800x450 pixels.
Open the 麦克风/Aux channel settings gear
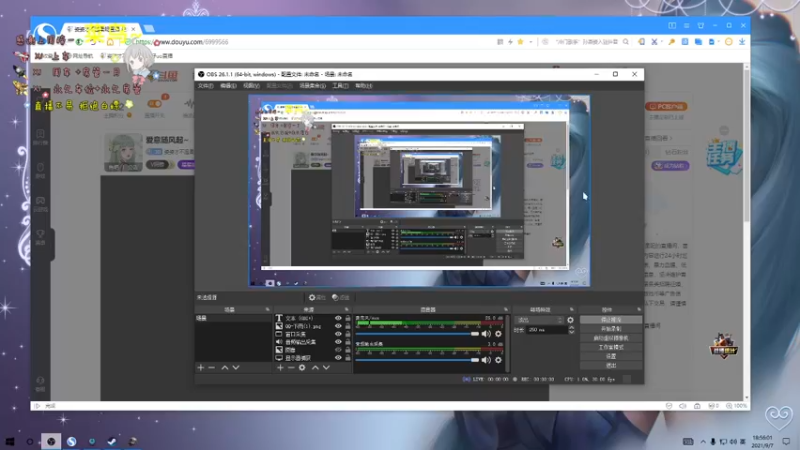[498, 334]
